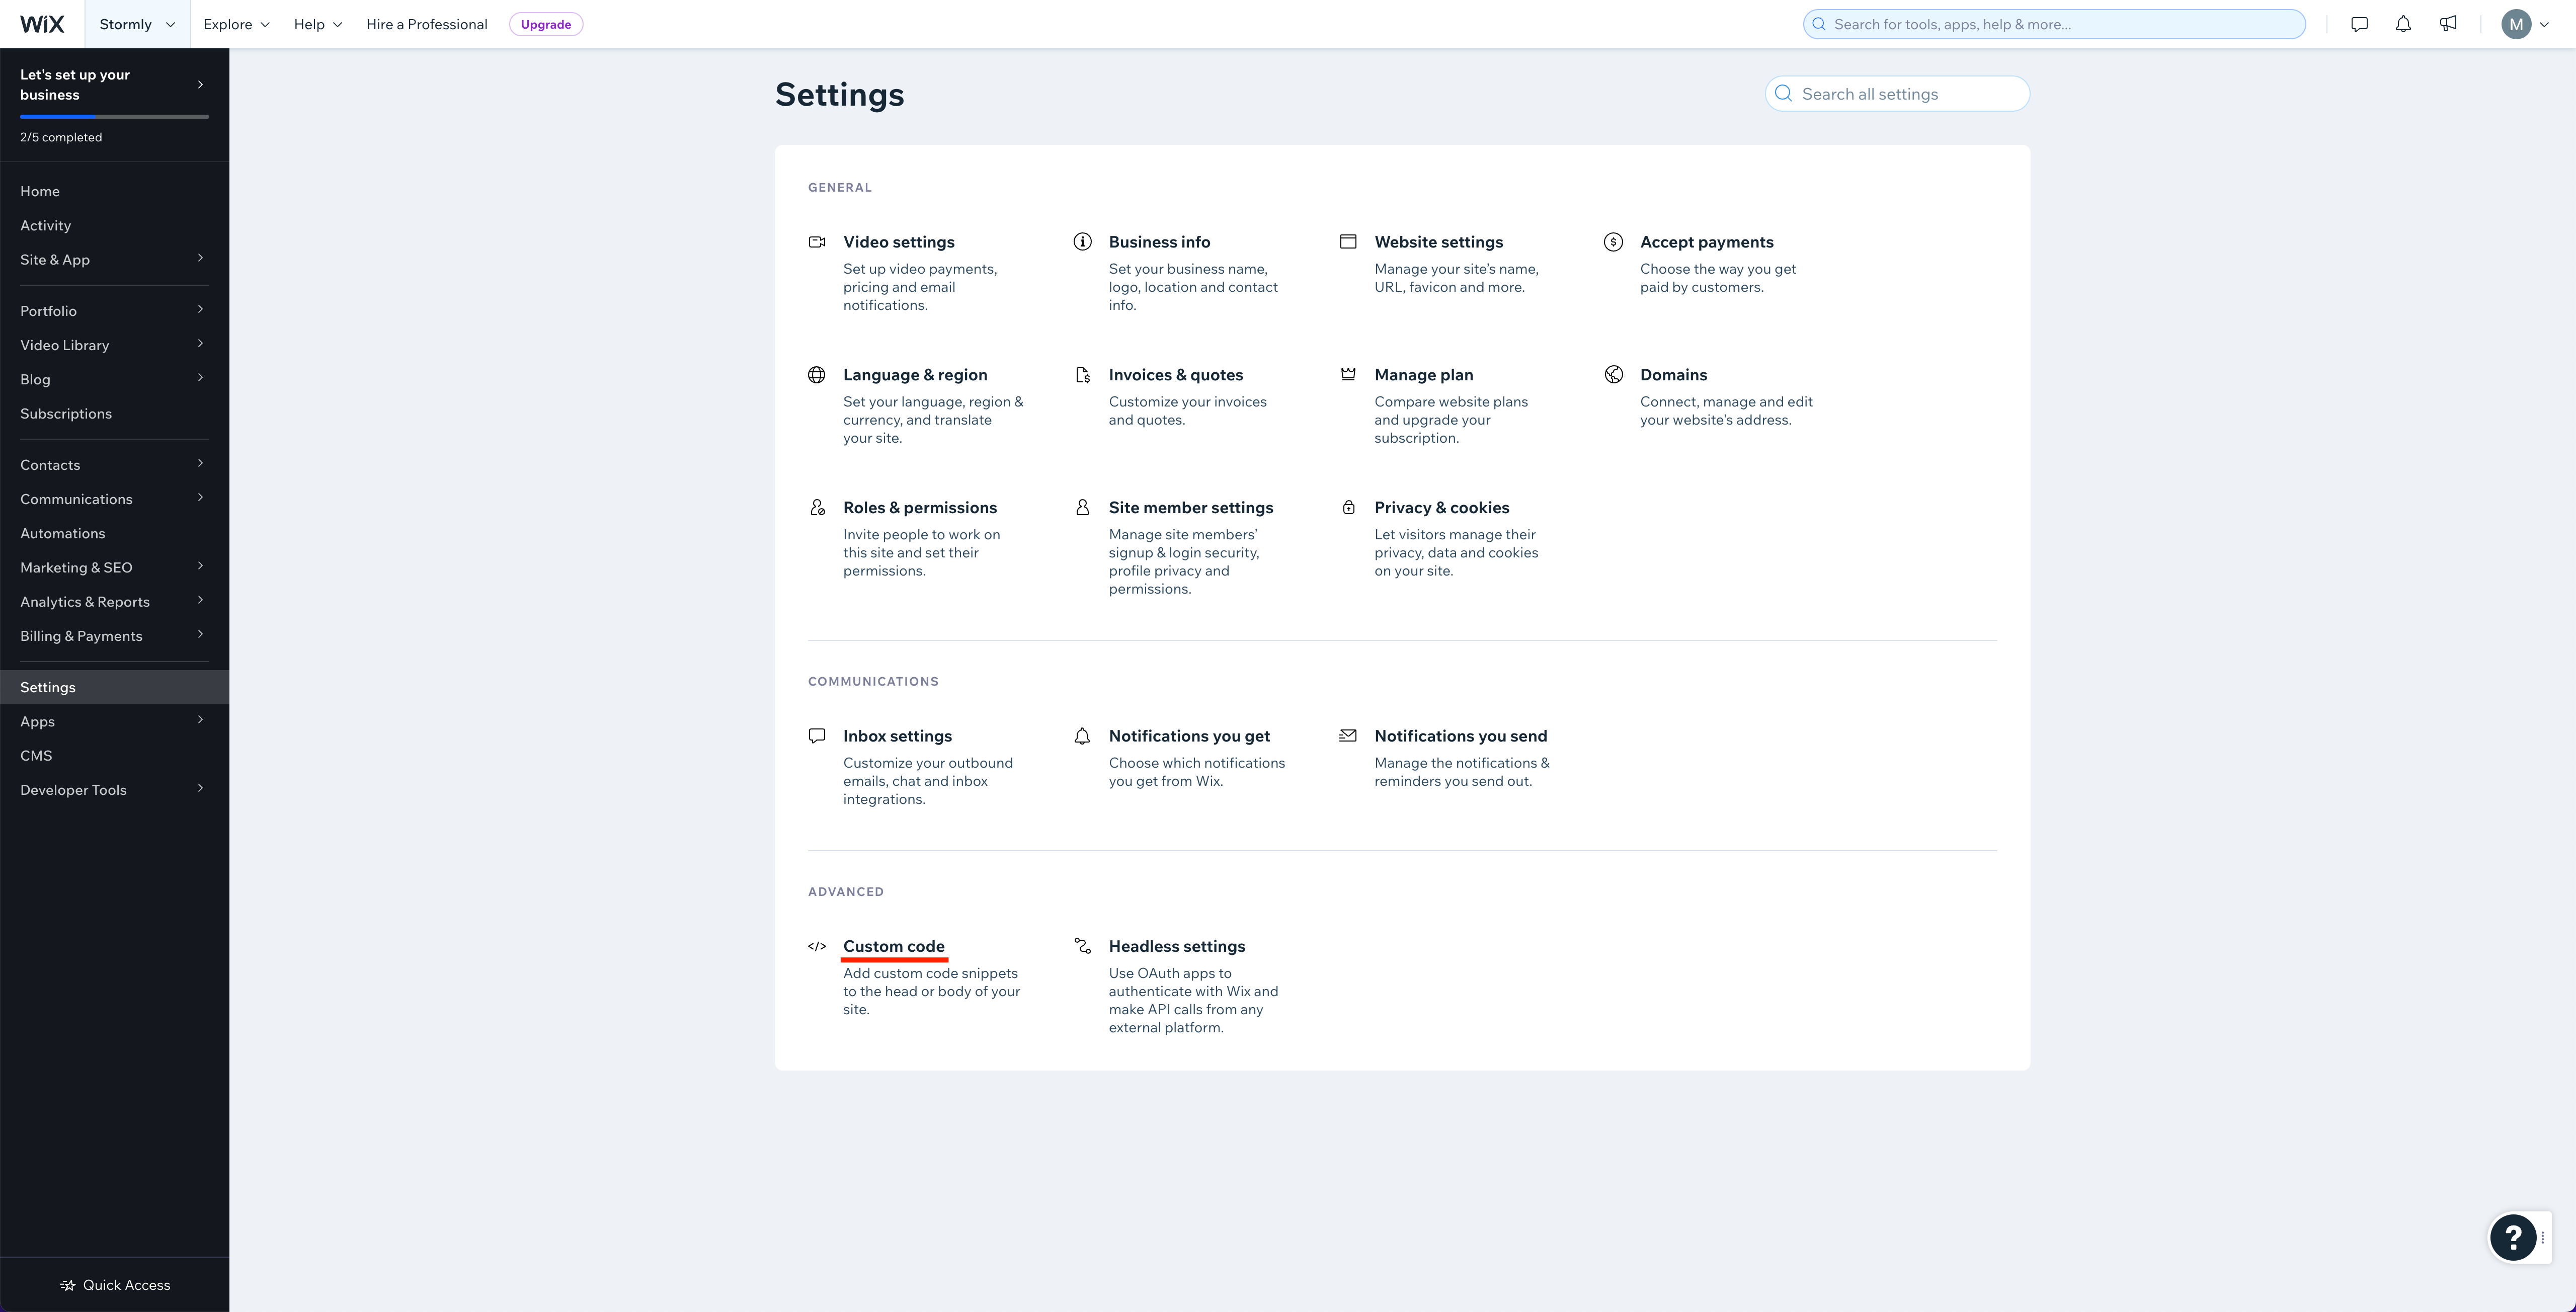The height and width of the screenshot is (1312, 2576).
Task: Click the Website settings window icon
Action: pos(1348,242)
